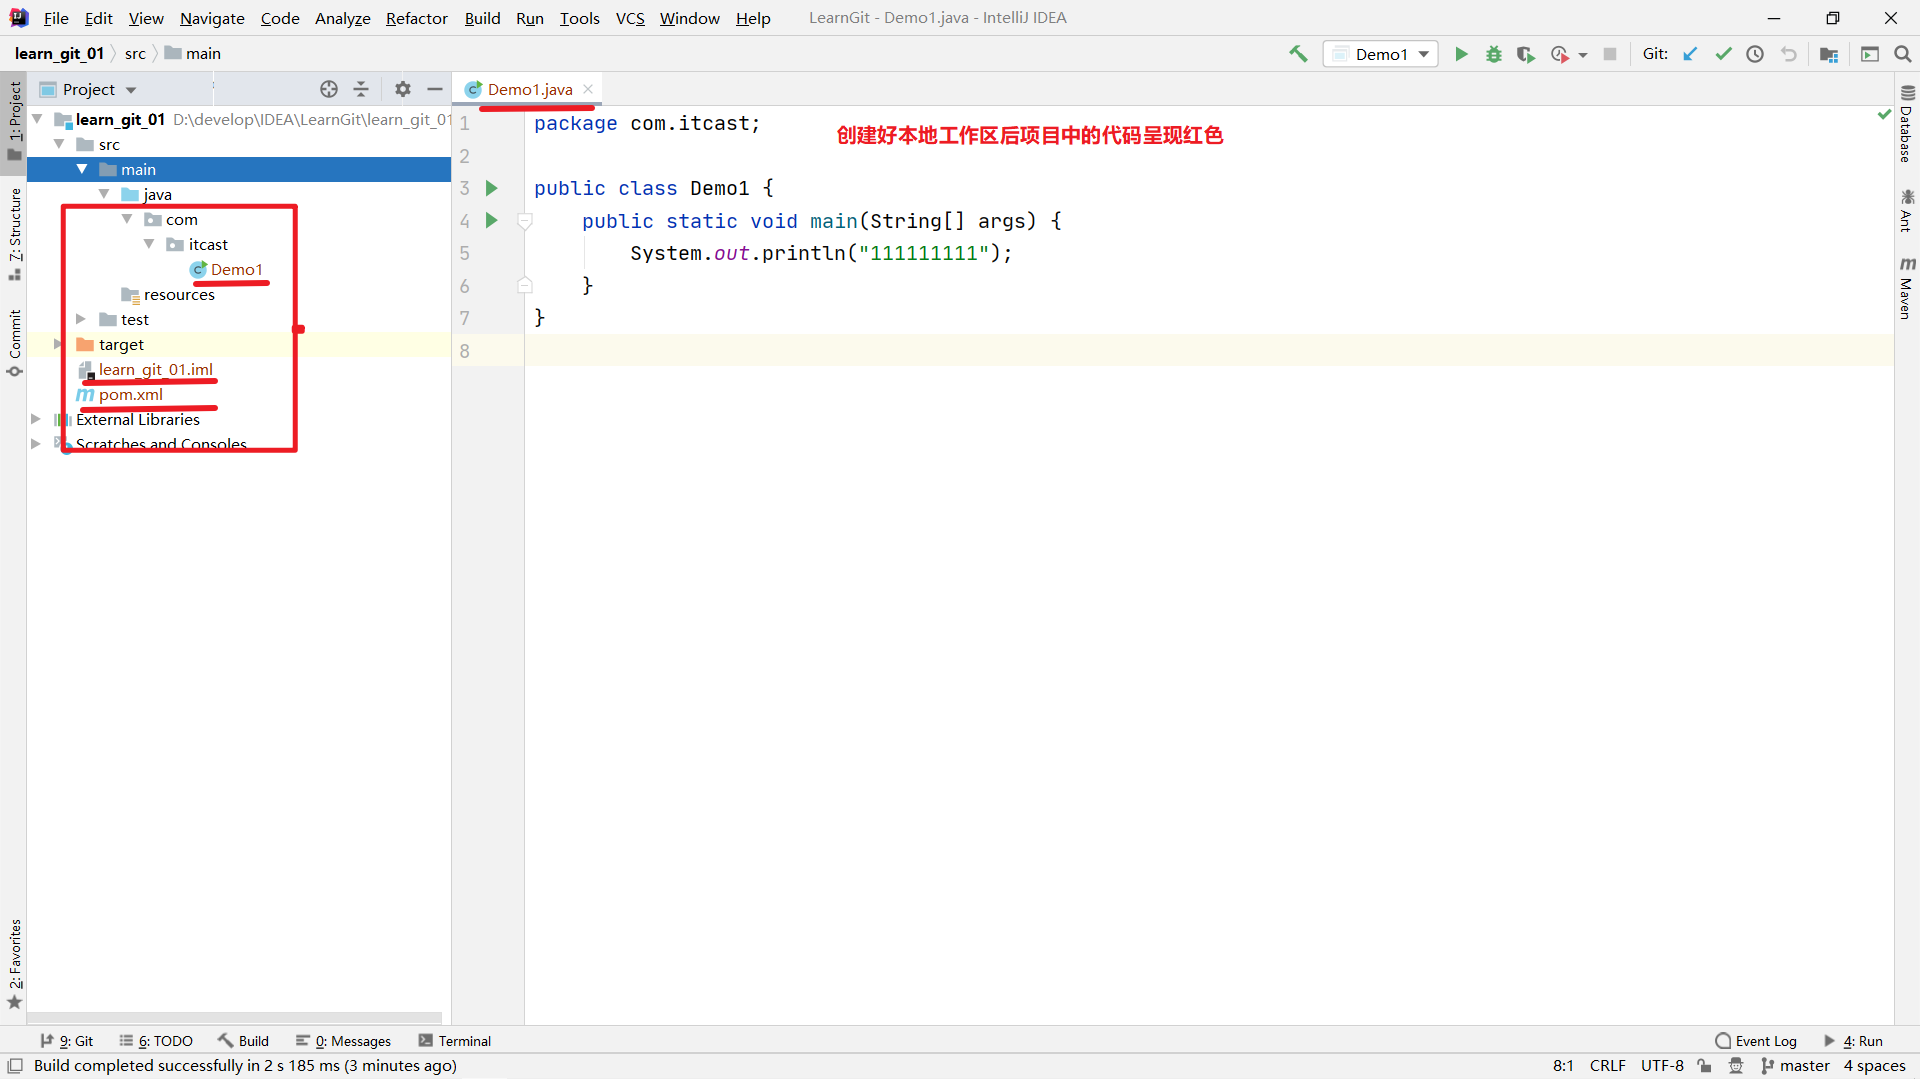Image resolution: width=1920 pixels, height=1079 pixels.
Task: Change UTF-8 file encoding in status bar
Action: [1662, 1066]
